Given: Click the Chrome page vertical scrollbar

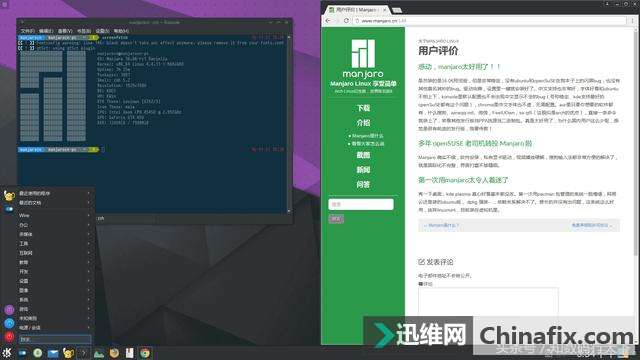Looking at the screenshot, I should pyautogui.click(x=636, y=143).
